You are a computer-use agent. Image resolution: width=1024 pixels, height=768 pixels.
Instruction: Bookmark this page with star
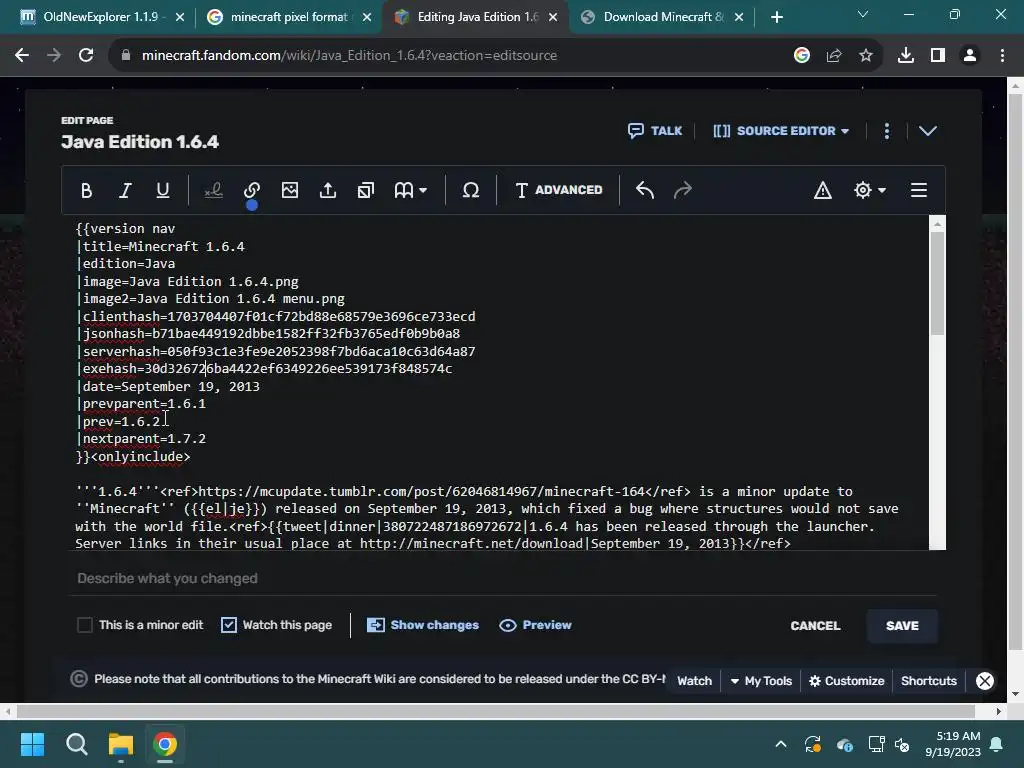(x=866, y=56)
